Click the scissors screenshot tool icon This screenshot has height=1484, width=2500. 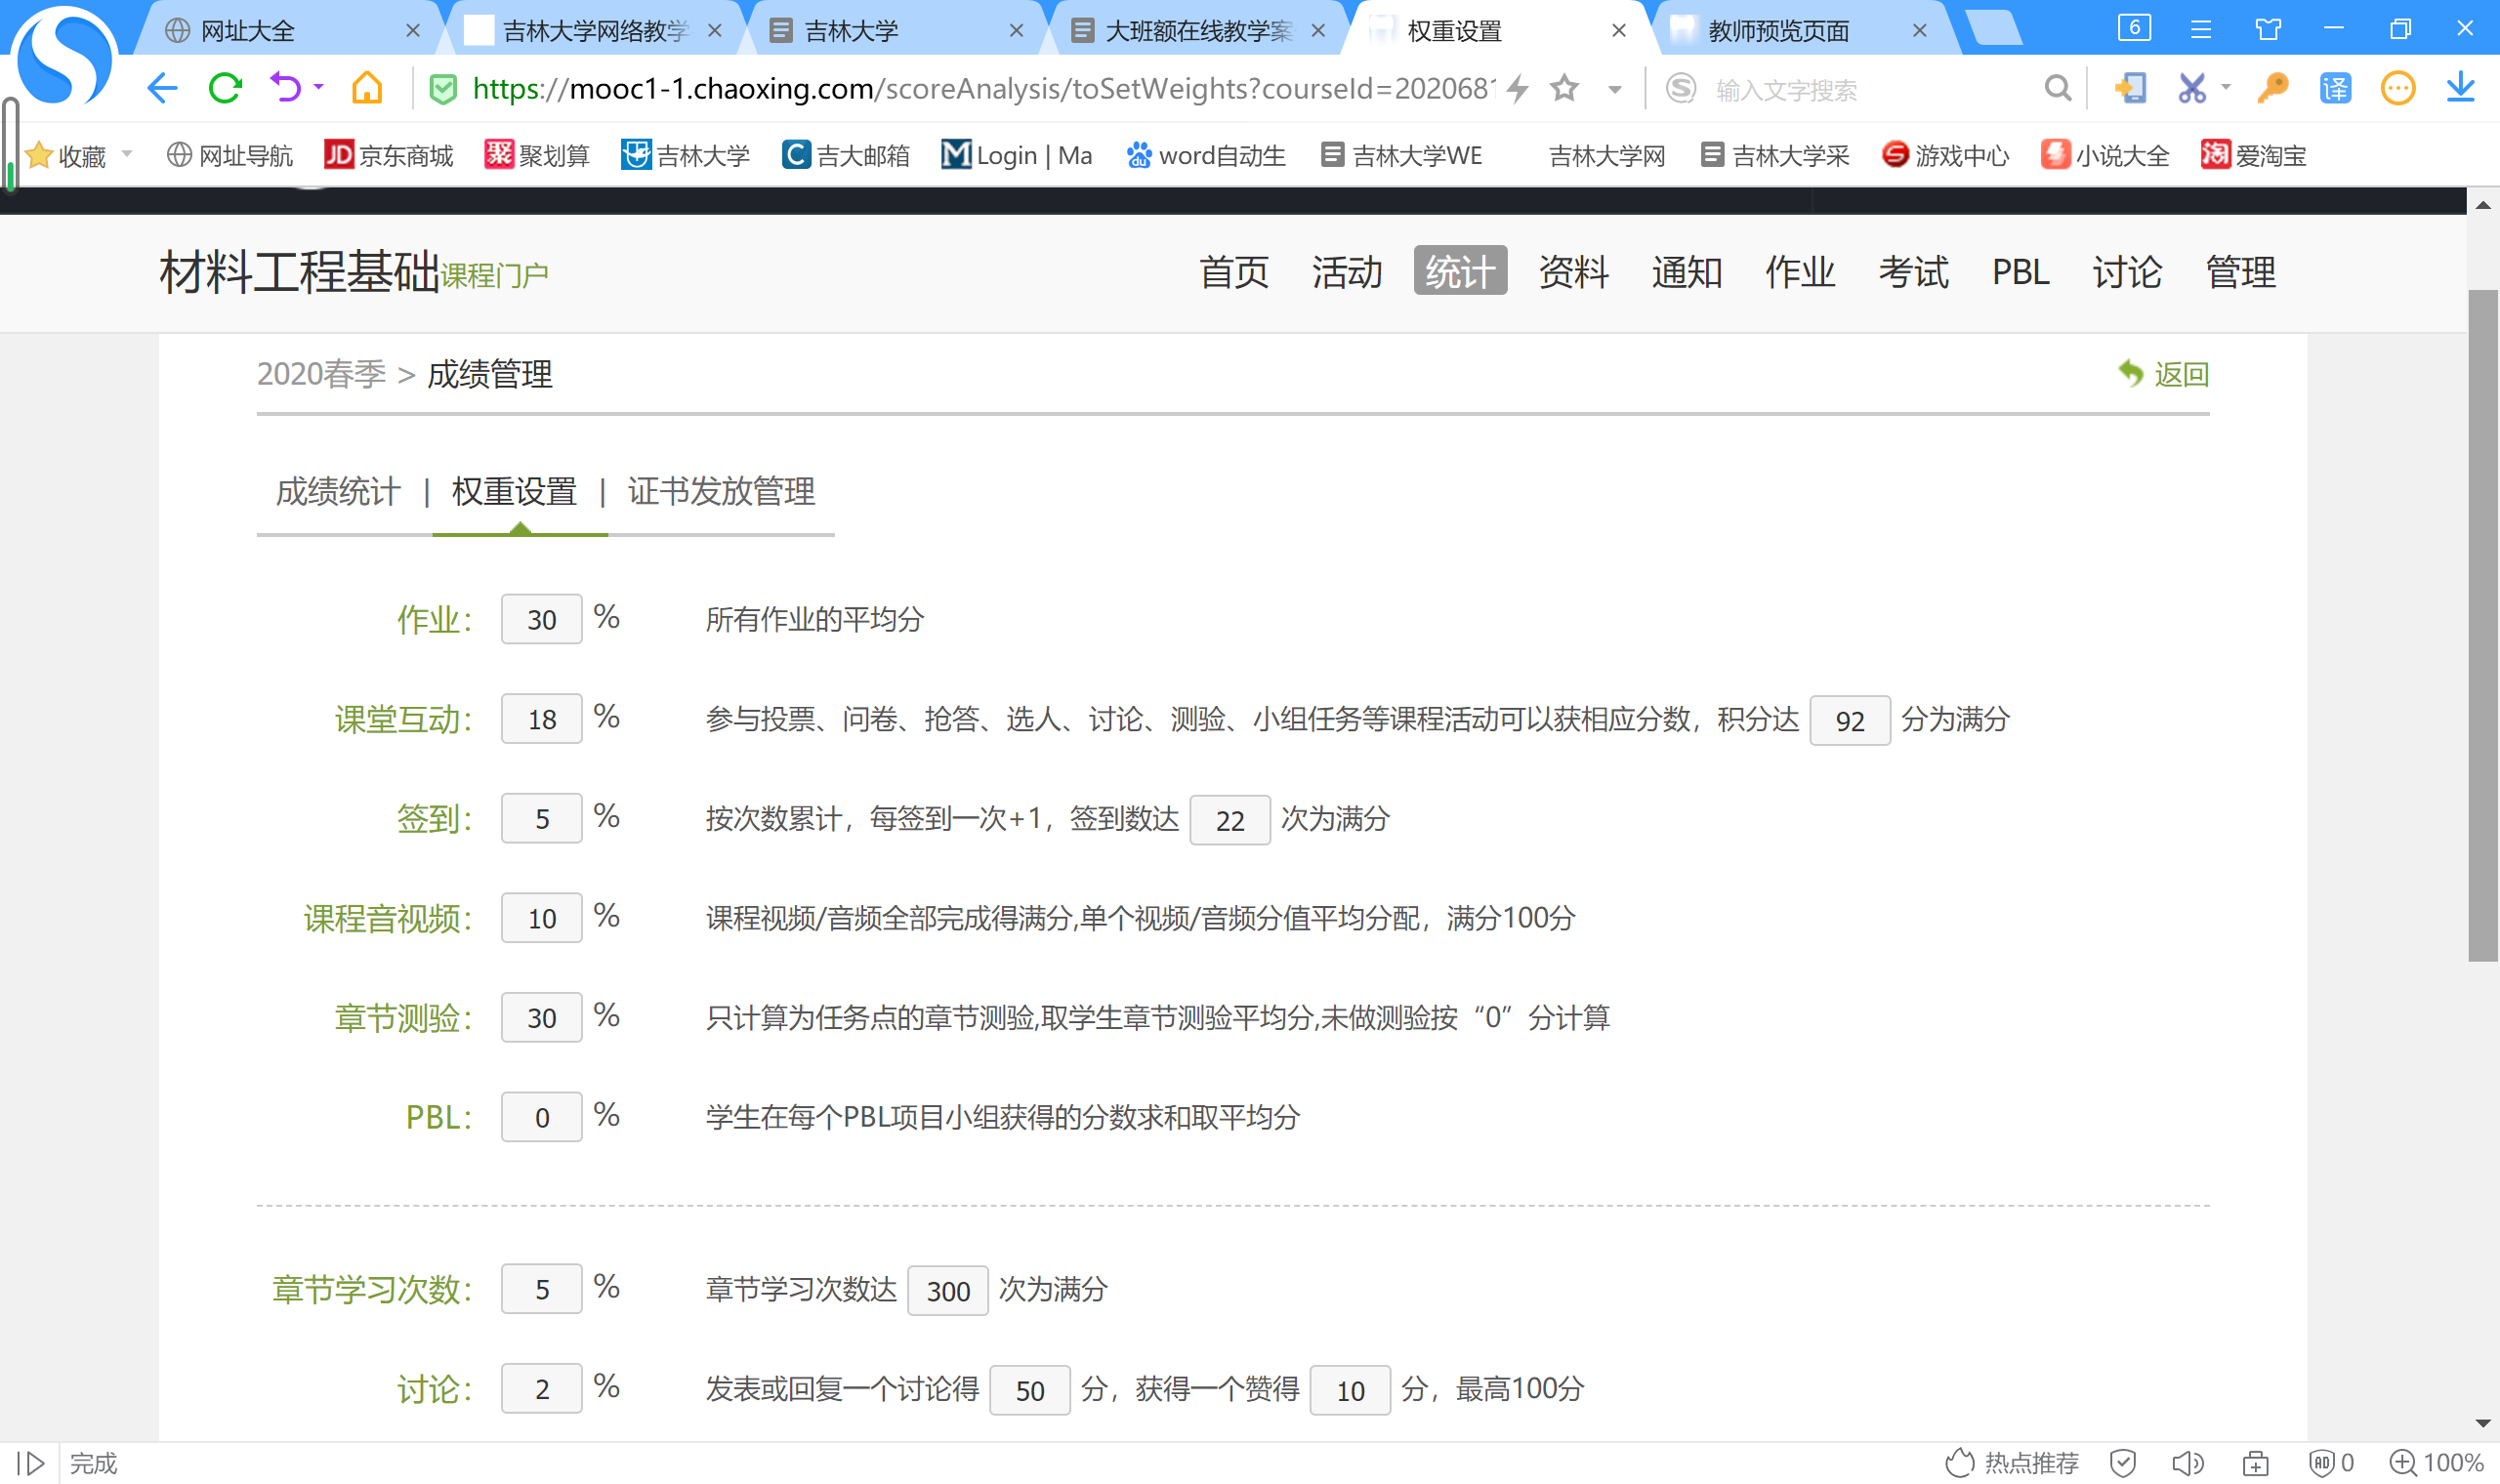(x=2191, y=88)
